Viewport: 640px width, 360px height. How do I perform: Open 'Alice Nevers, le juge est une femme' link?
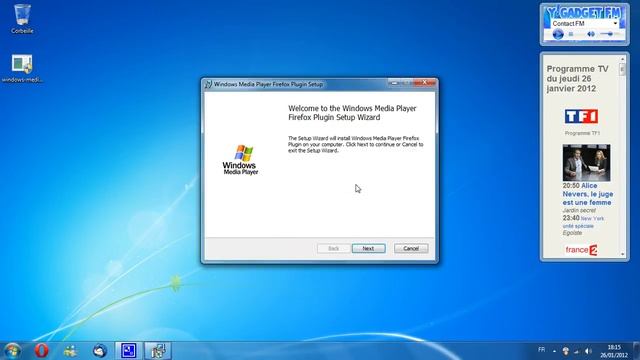point(588,194)
